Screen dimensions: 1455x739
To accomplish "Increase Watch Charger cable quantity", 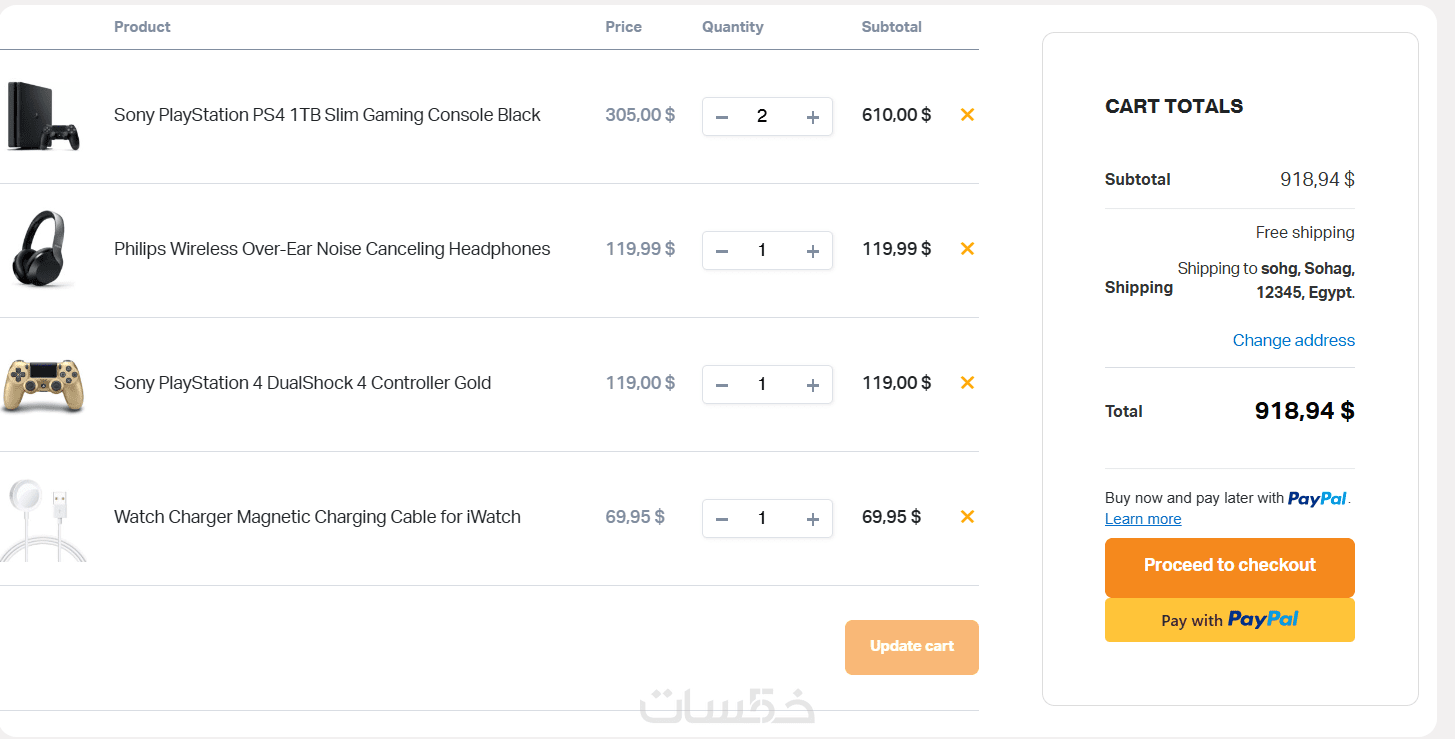I will pyautogui.click(x=812, y=519).
